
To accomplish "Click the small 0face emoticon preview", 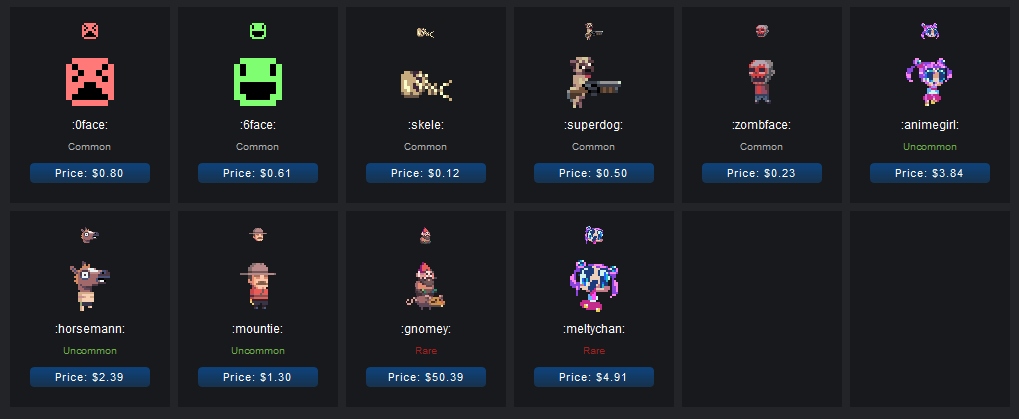I will click(x=90, y=31).
